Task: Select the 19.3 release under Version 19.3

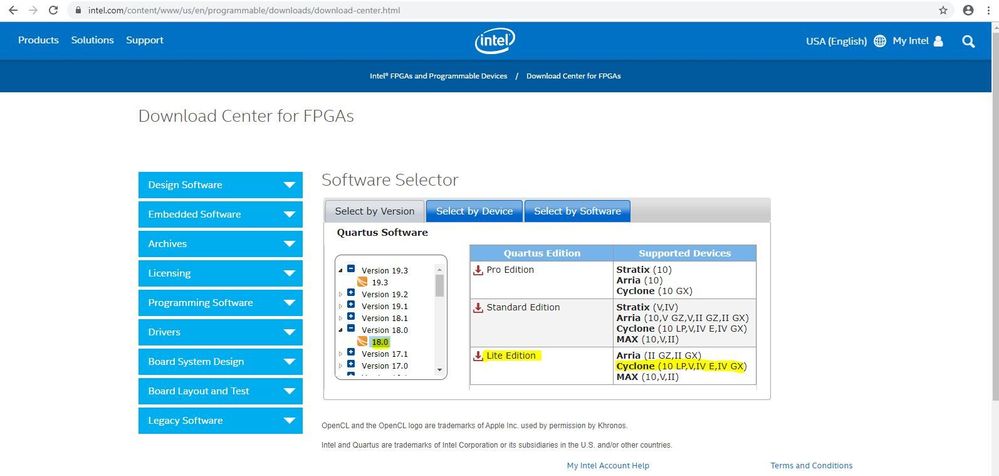Action: pos(380,282)
